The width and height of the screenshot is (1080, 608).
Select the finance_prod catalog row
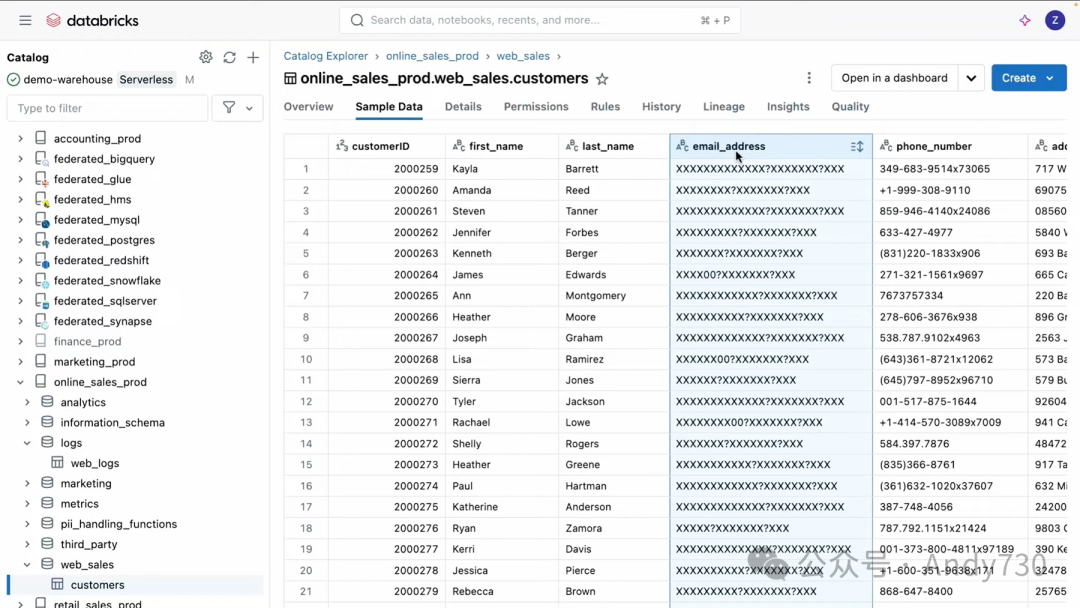coord(135,342)
